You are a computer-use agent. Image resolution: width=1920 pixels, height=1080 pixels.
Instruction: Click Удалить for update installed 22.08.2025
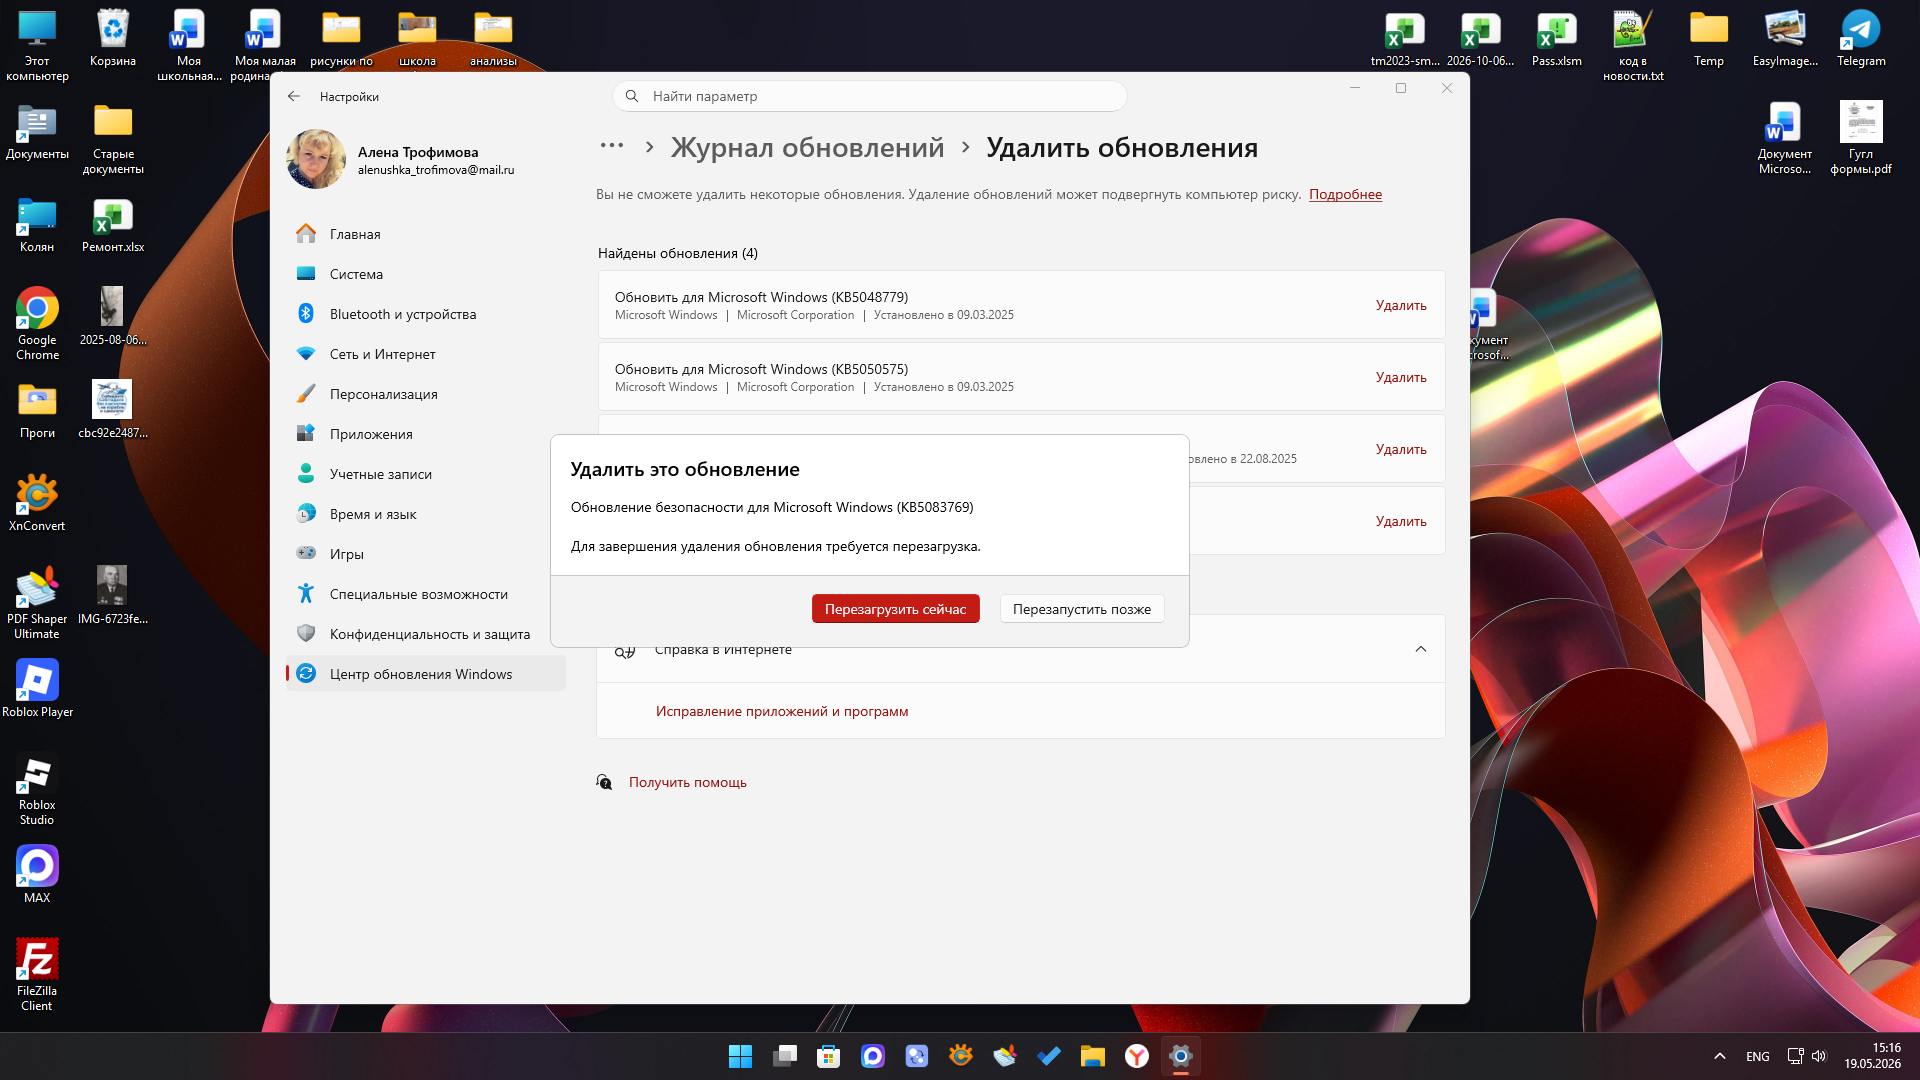click(x=1401, y=449)
